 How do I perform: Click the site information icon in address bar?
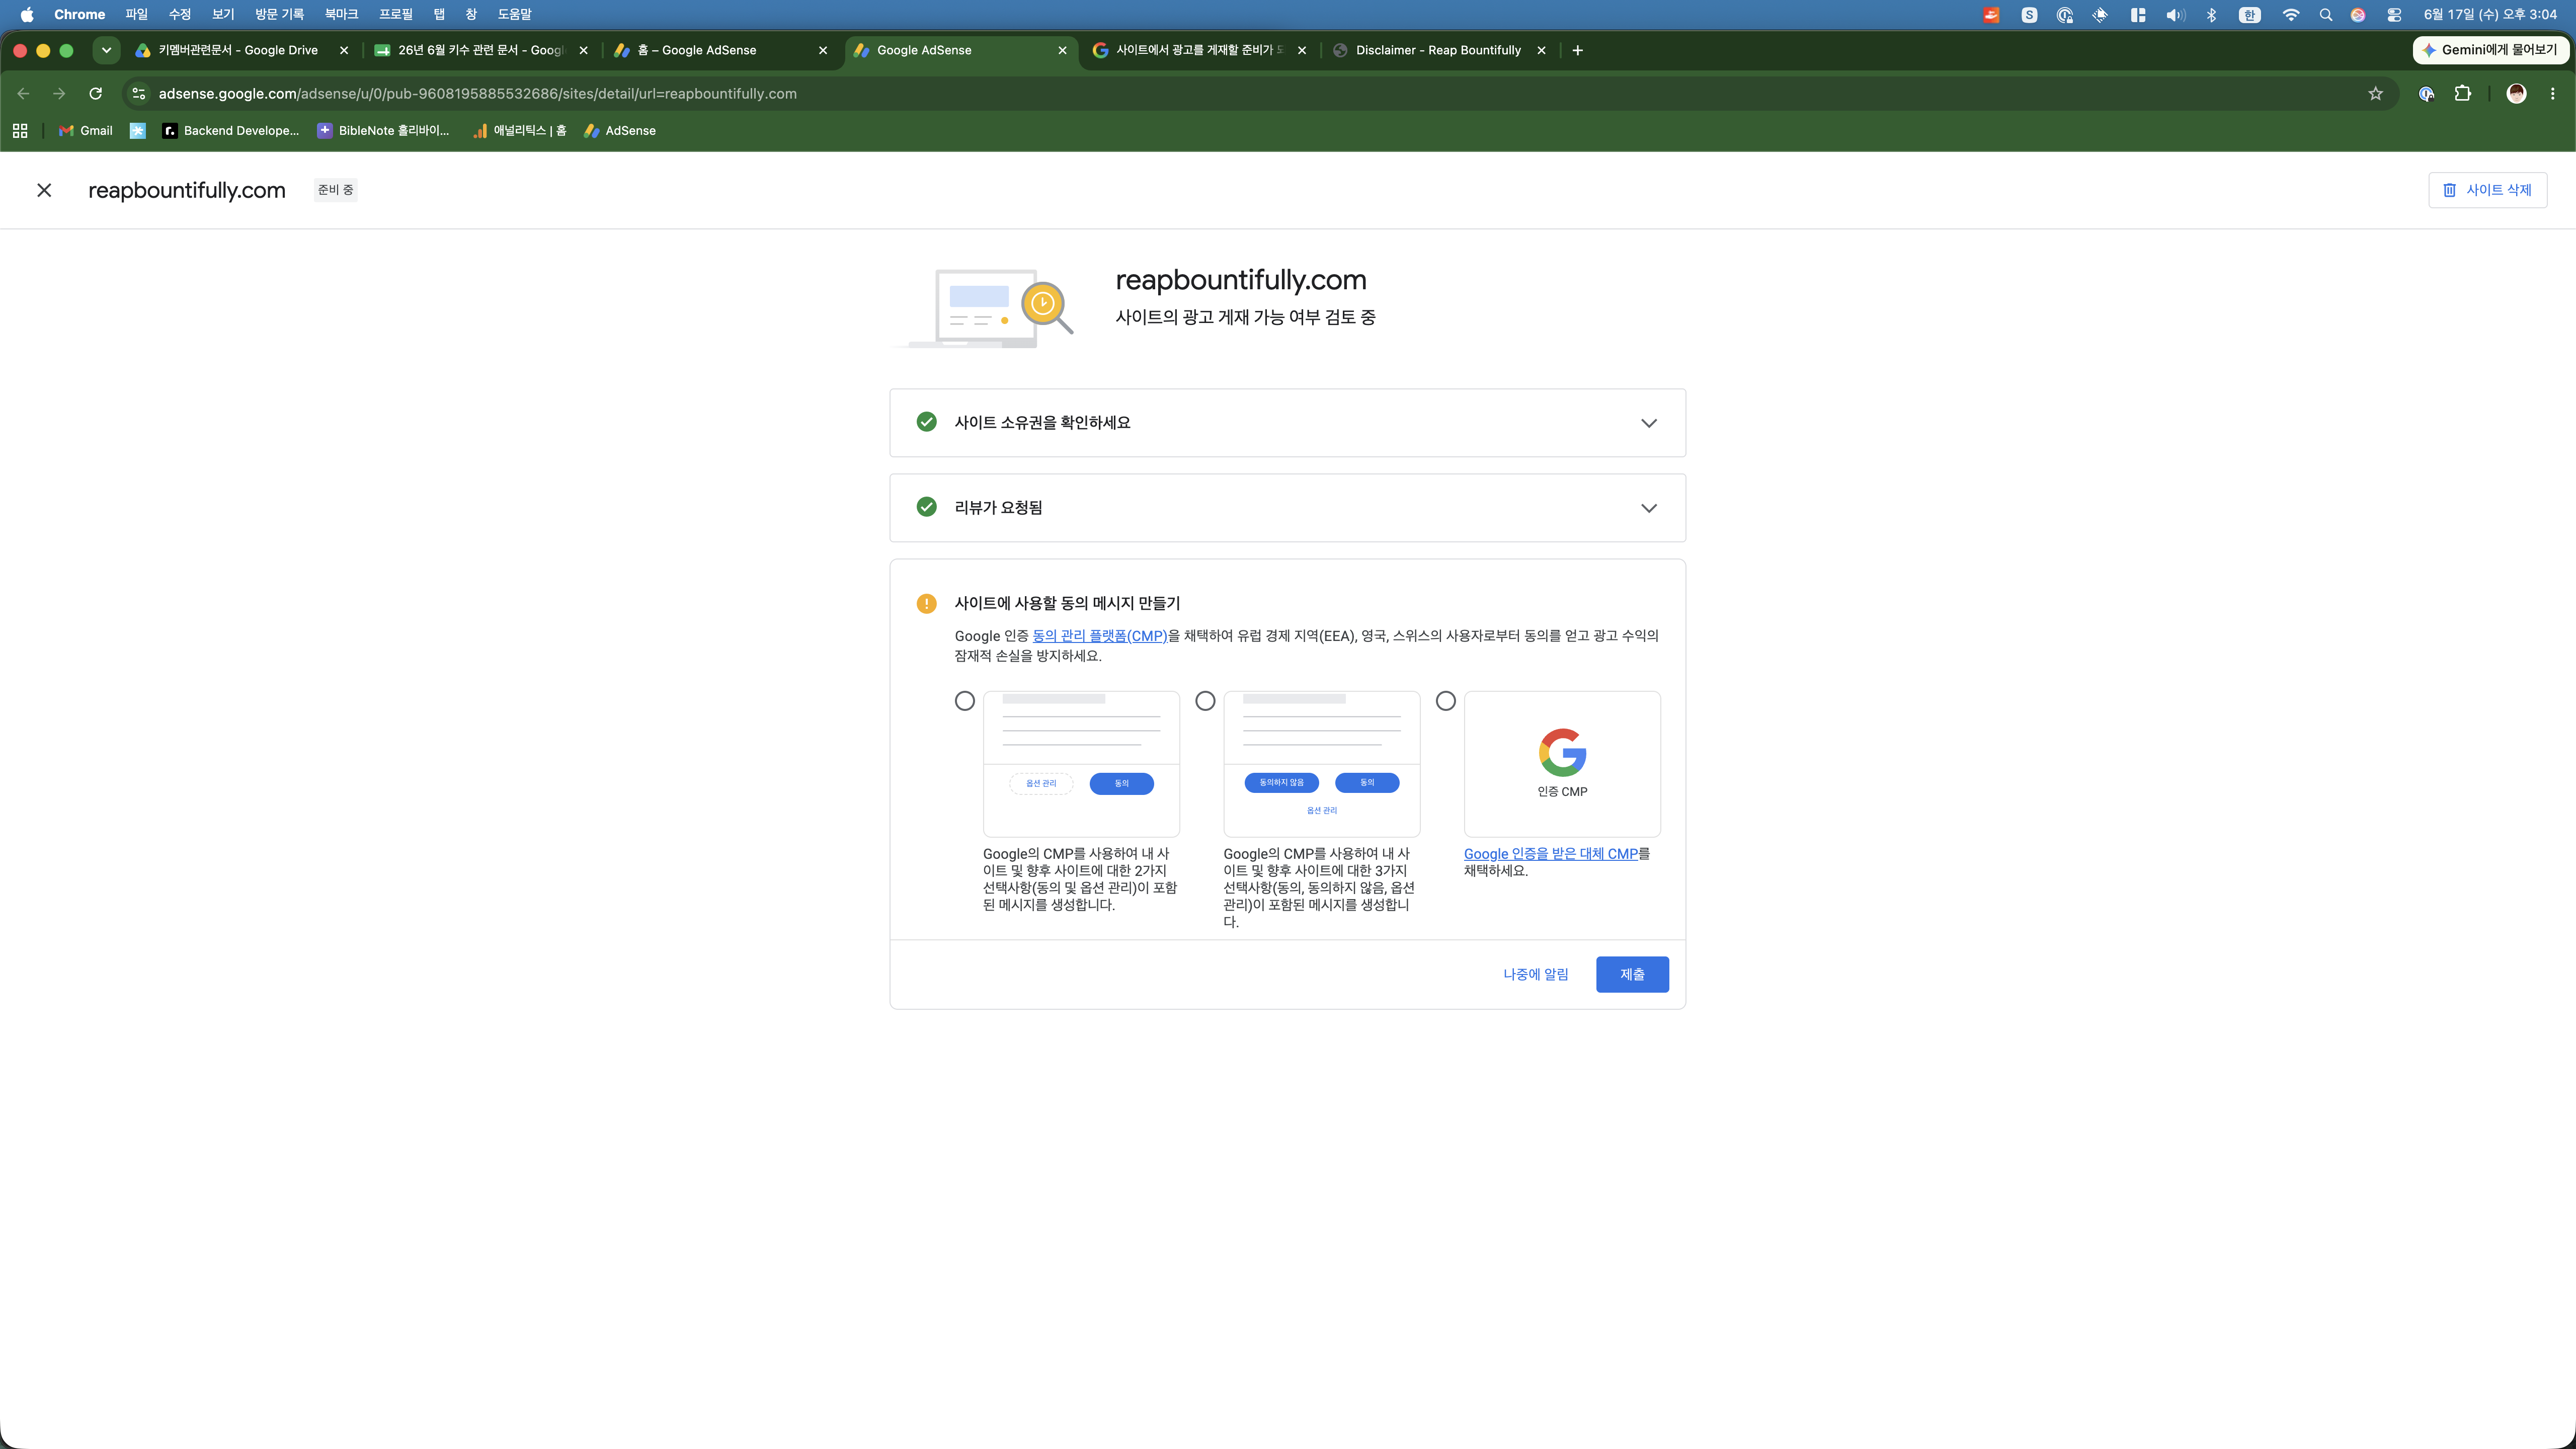click(x=139, y=94)
